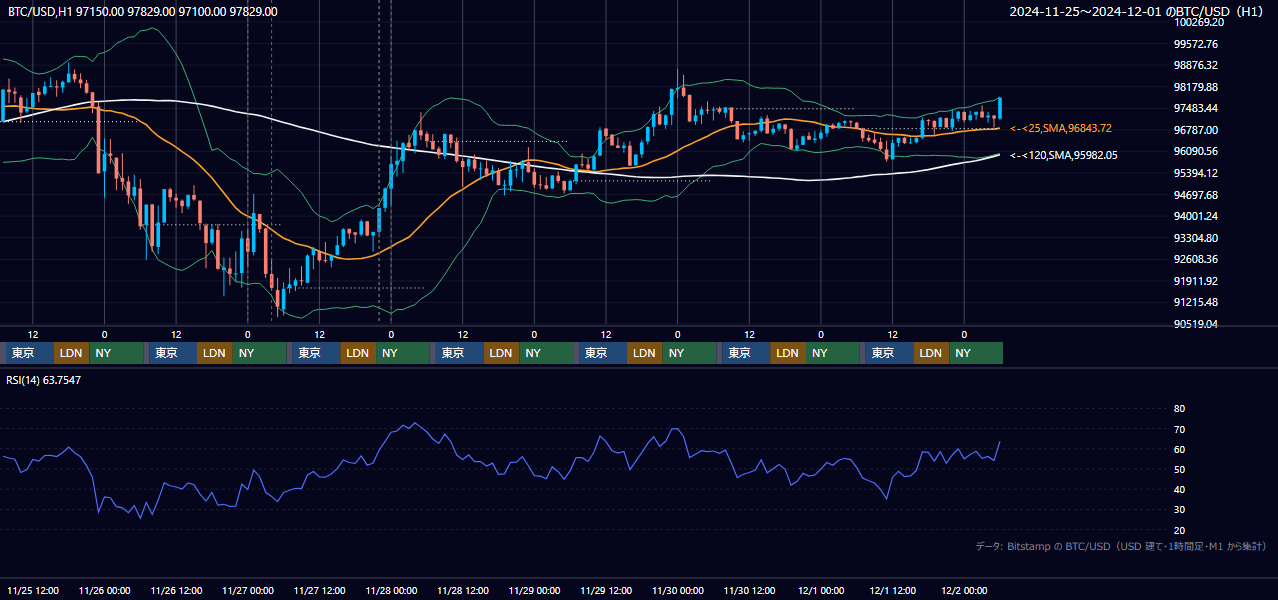Viewport: 1278px width, 600px height.
Task: Click the 120 SMA 95982.05 indicator label
Action: tap(1064, 155)
